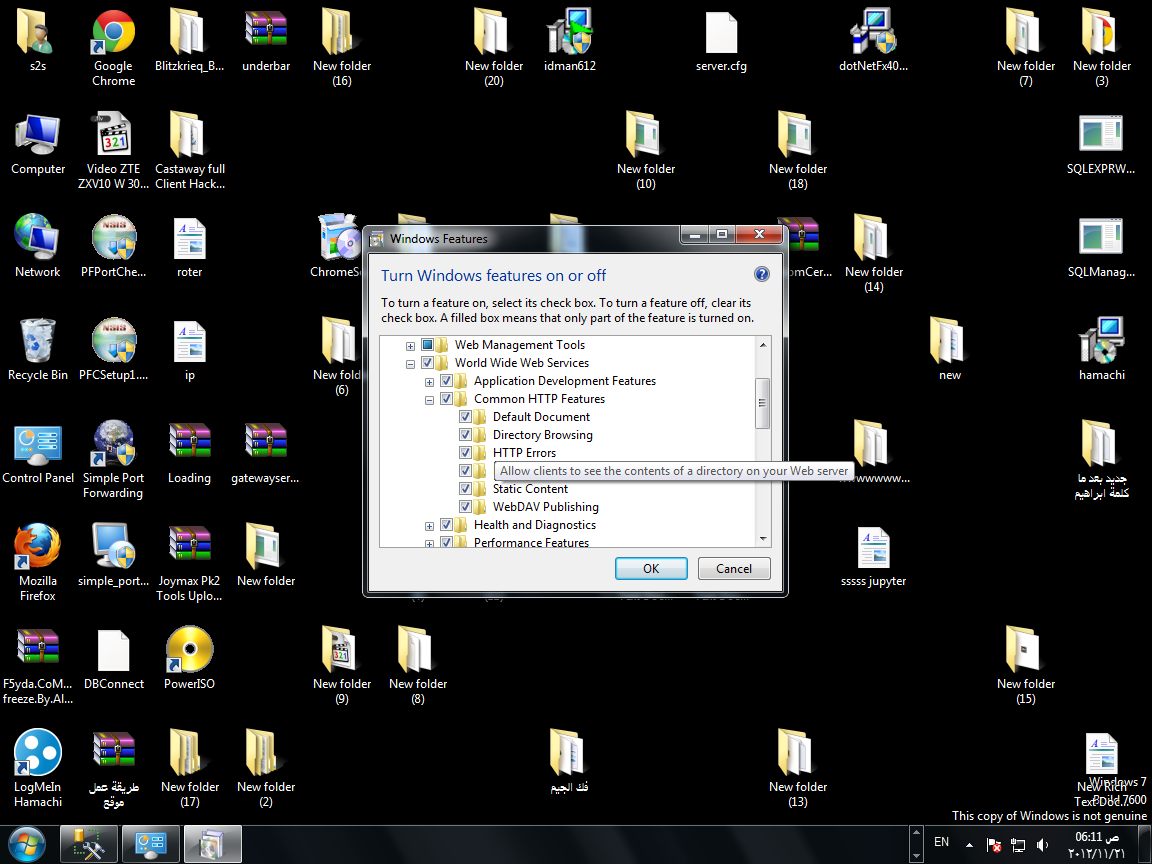This screenshot has height=864, width=1152.
Task: Open the Recycle Bin icon
Action: point(37,343)
